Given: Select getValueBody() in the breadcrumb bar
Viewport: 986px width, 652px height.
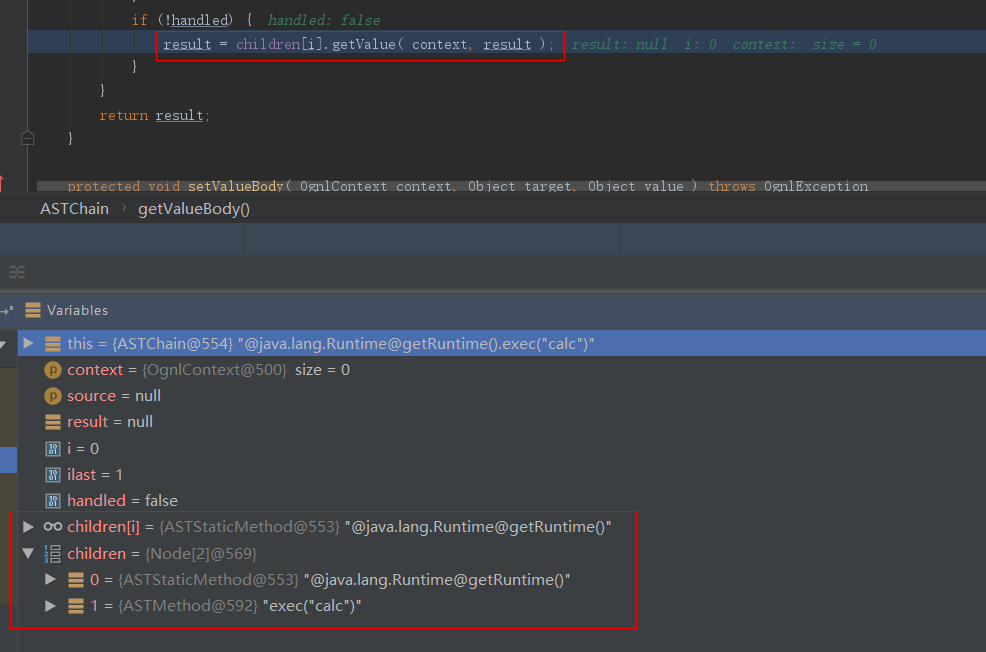Looking at the screenshot, I should pos(193,209).
